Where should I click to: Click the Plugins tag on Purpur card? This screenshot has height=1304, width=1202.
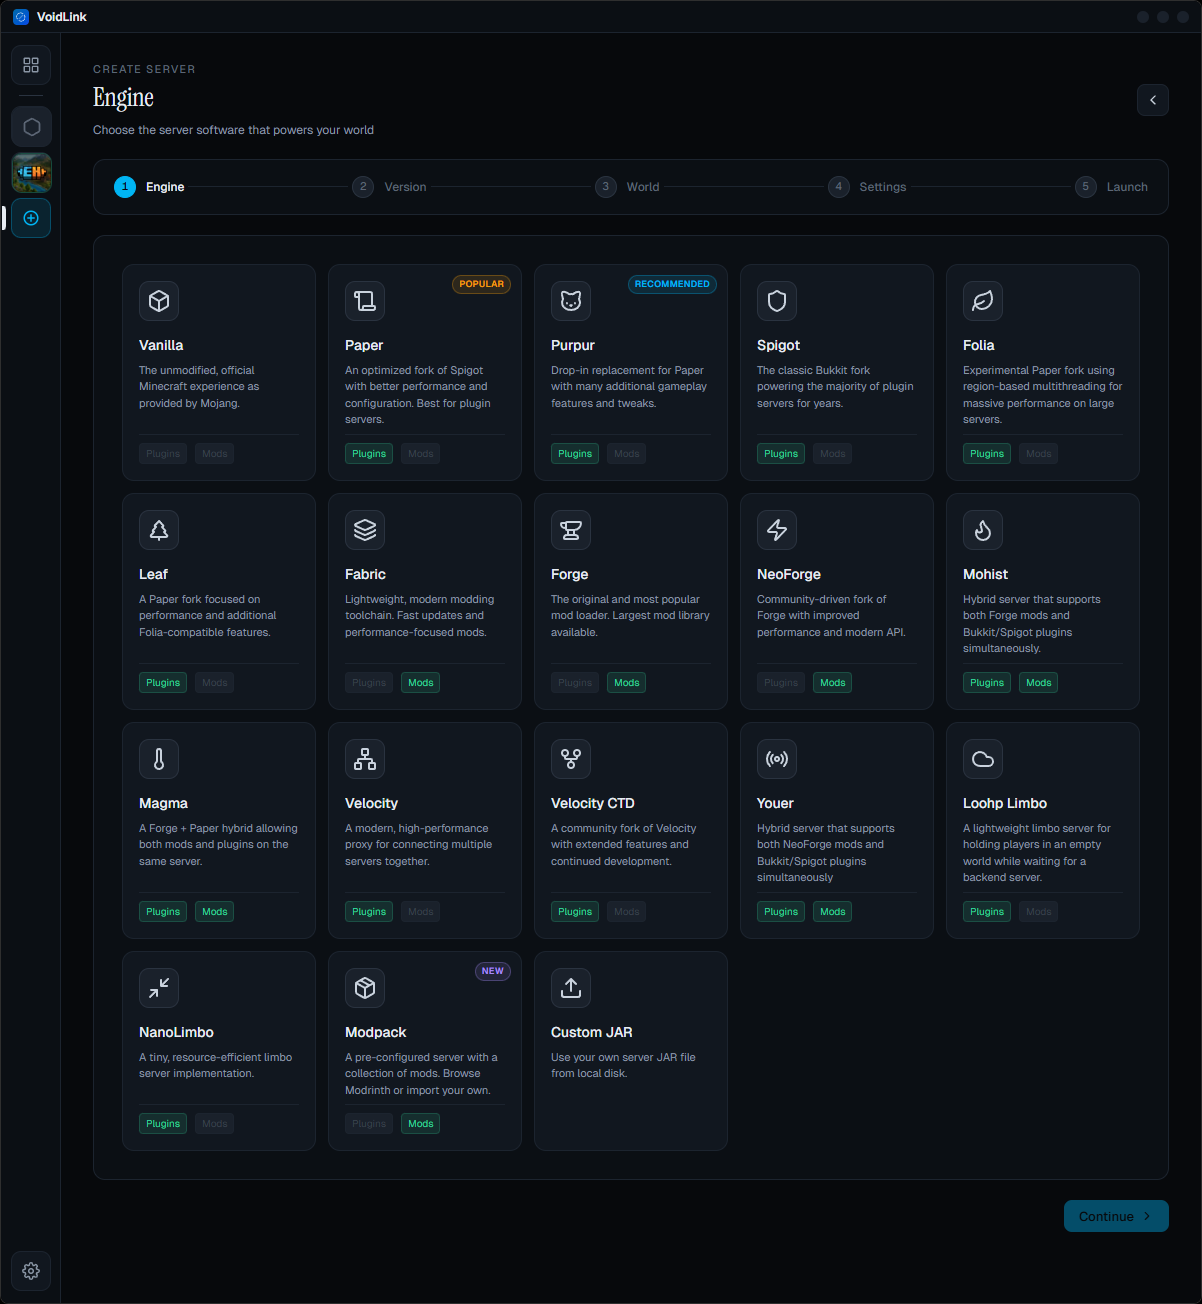click(575, 454)
